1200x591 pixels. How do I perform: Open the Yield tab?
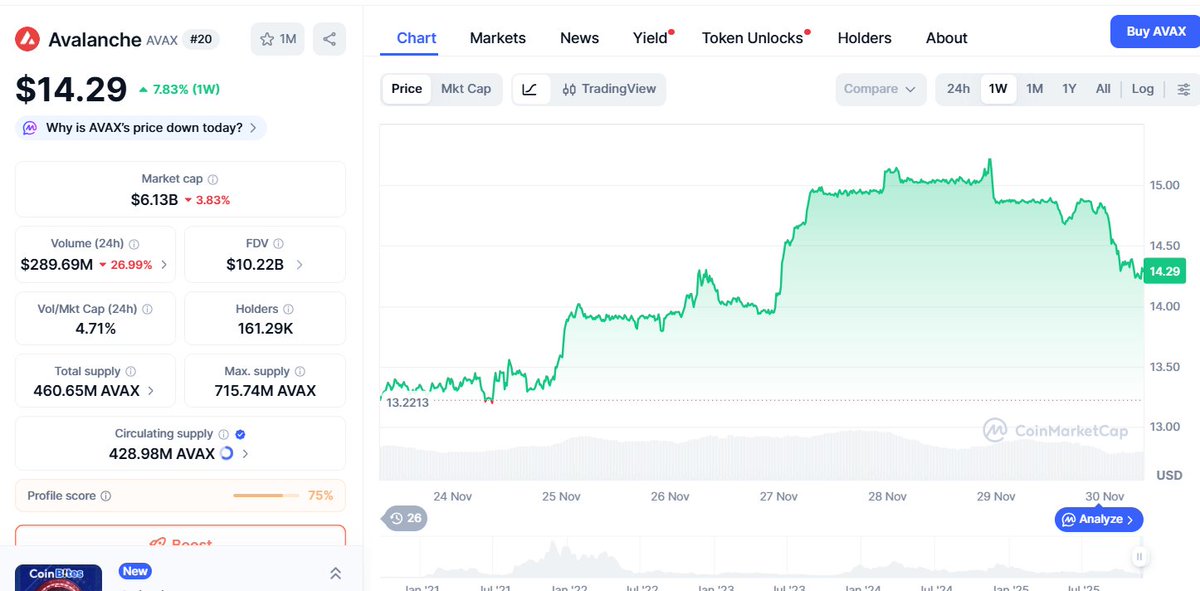(x=652, y=38)
